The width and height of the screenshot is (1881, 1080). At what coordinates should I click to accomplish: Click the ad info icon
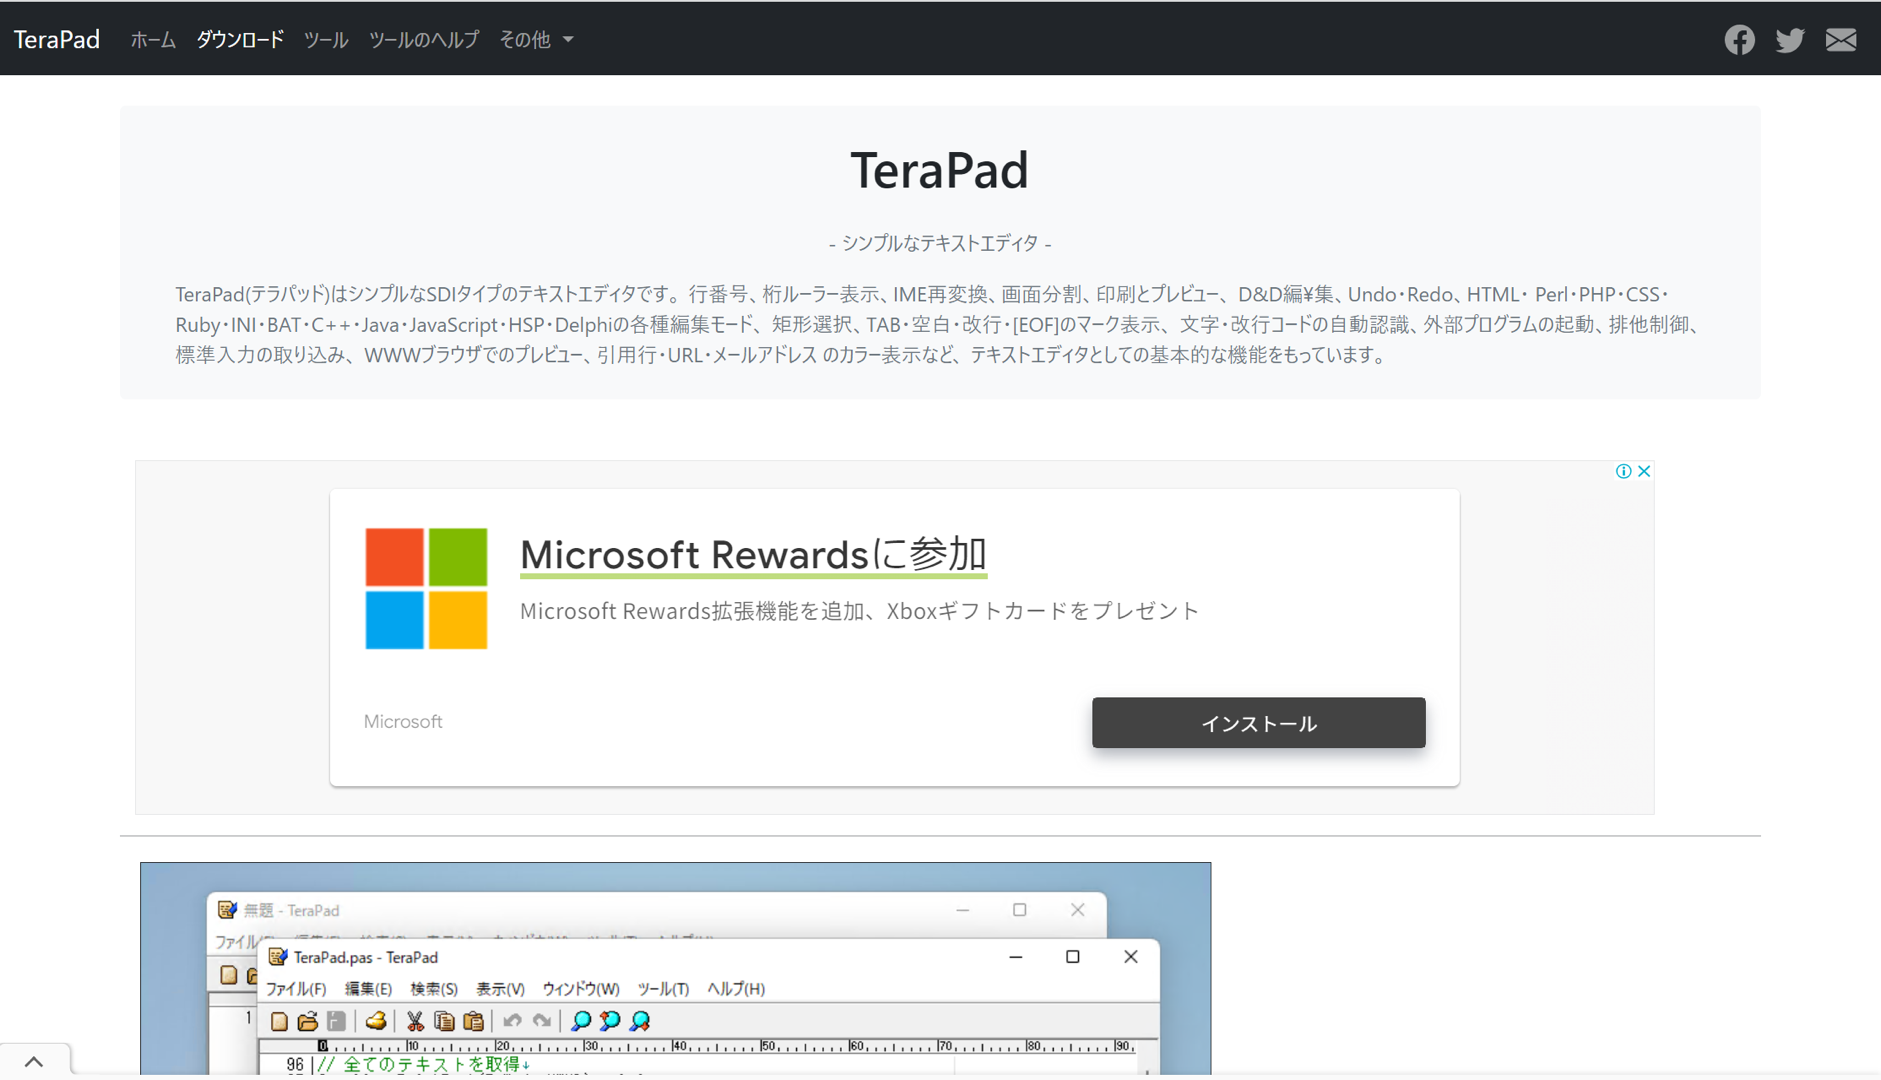pos(1623,471)
